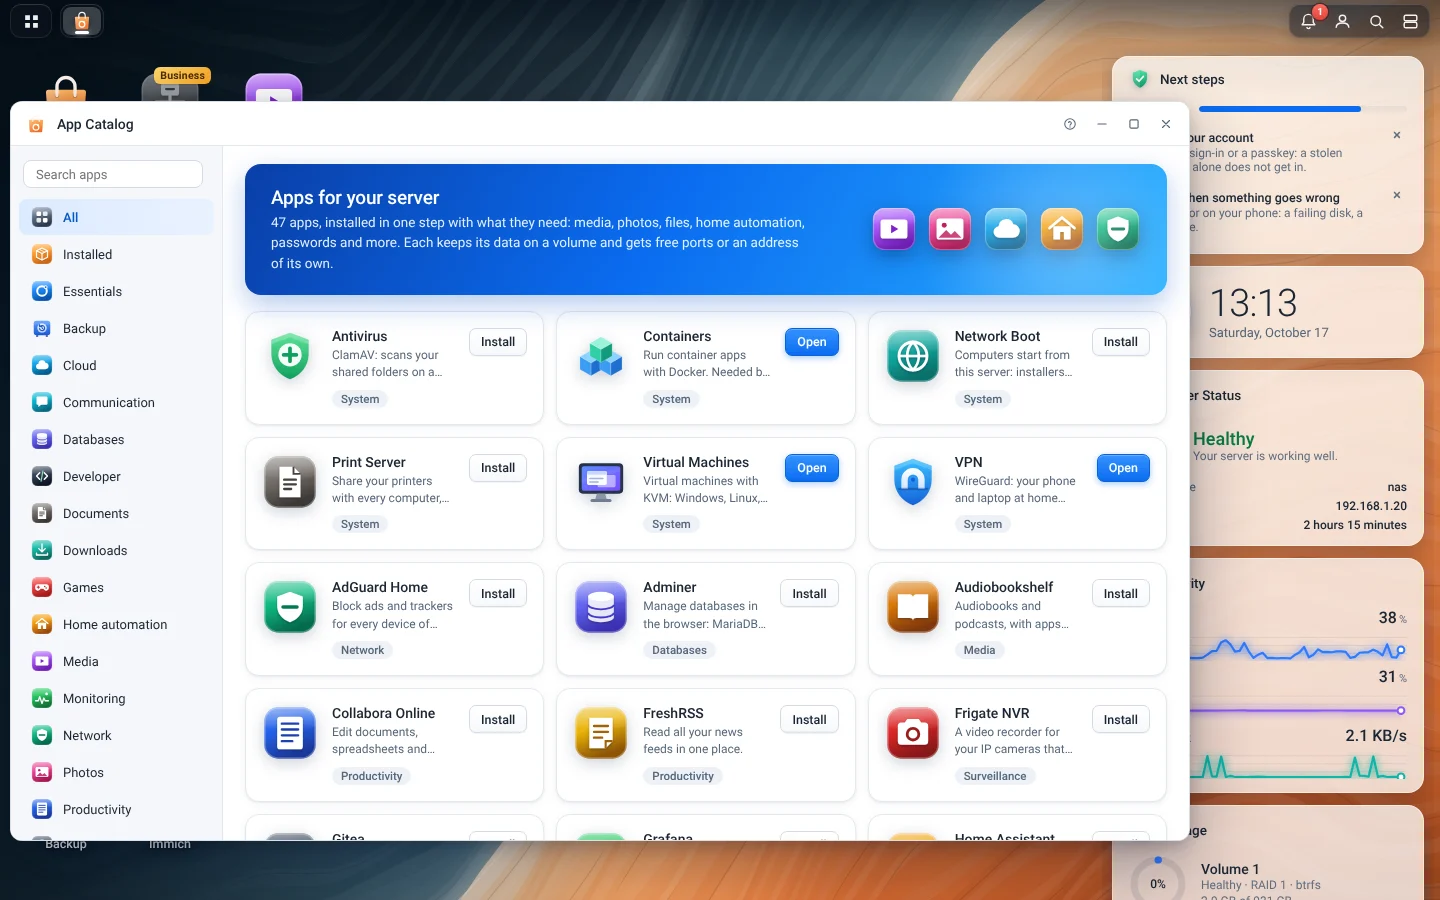Click the Virtual Machines monitor icon
1440x900 pixels.
[601, 482]
